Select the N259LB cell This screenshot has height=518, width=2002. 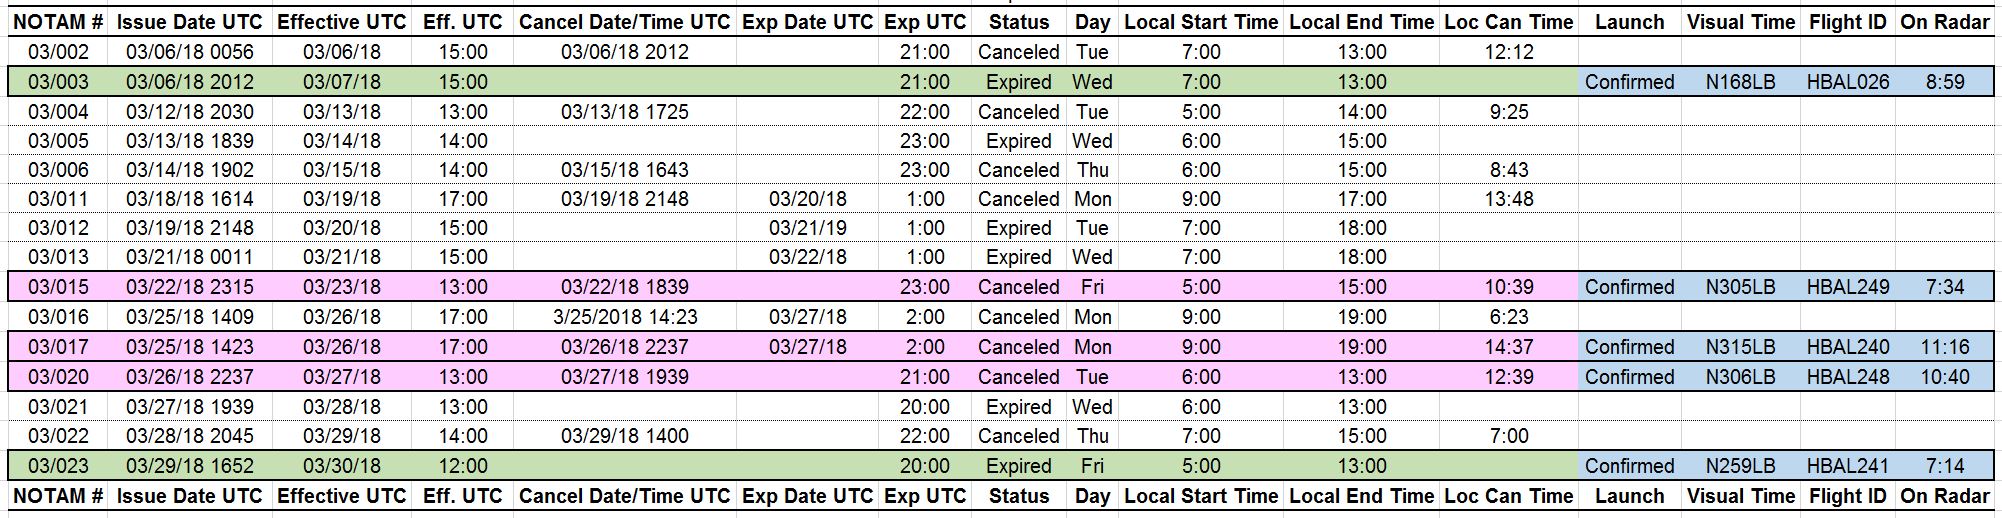[x=1740, y=466]
